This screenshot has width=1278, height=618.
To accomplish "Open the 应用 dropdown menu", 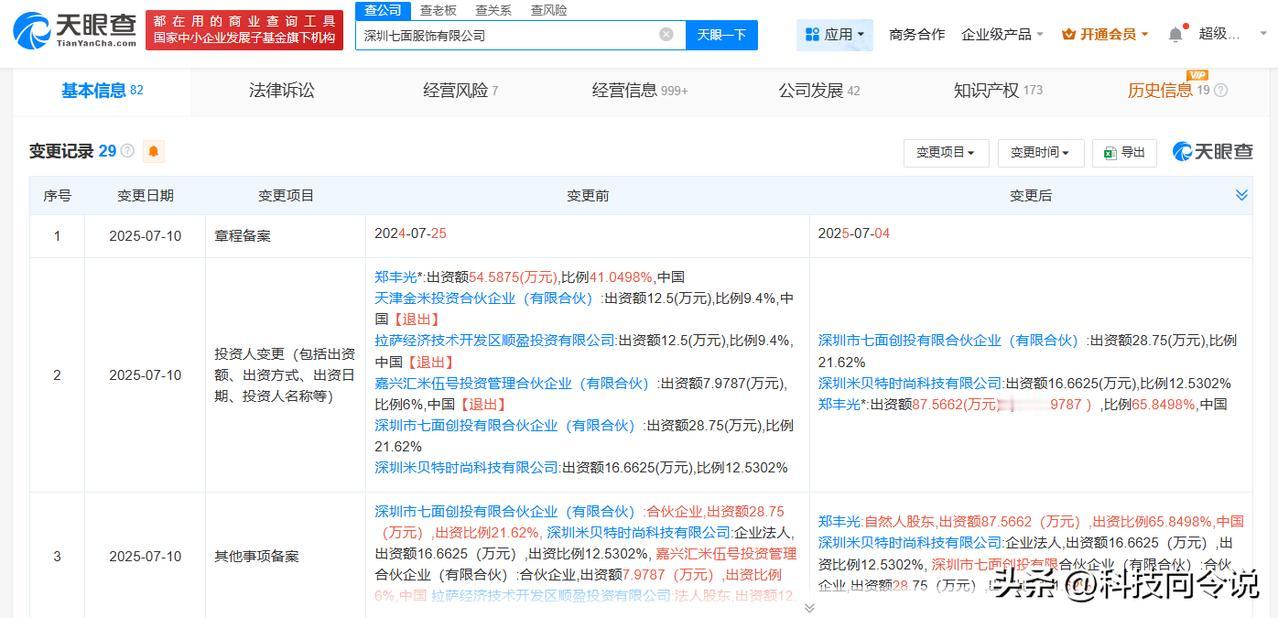I will (836, 34).
